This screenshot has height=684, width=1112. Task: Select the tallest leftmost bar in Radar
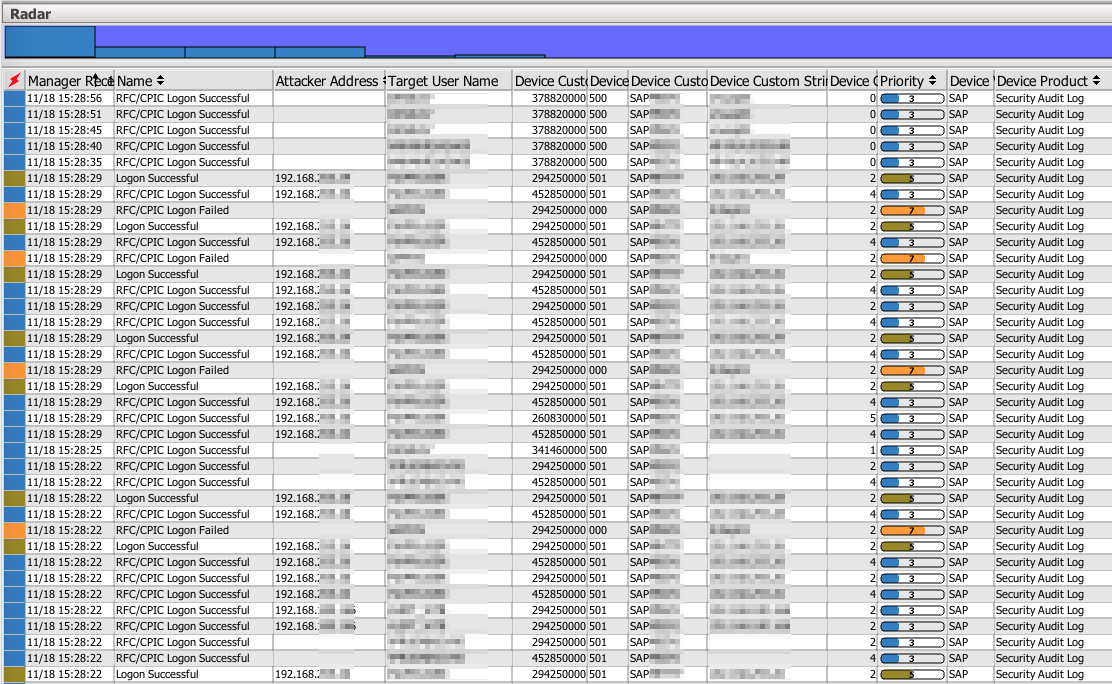pyautogui.click(x=50, y=42)
